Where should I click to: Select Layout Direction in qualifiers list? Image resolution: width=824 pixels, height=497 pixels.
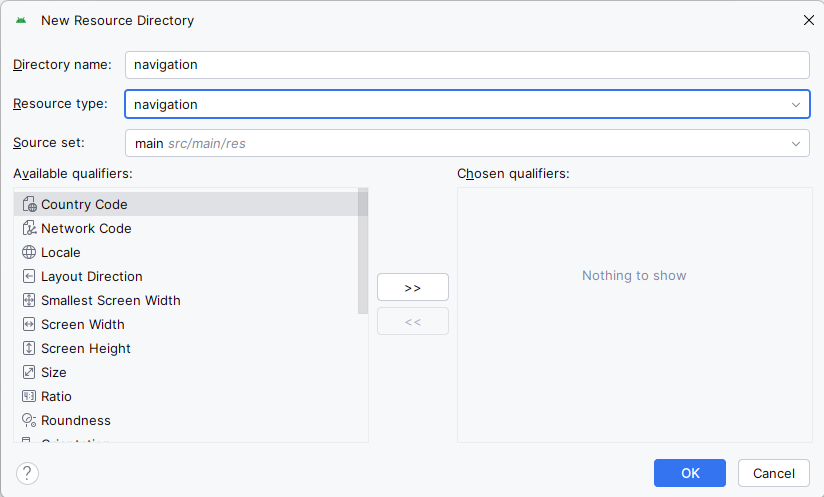91,276
